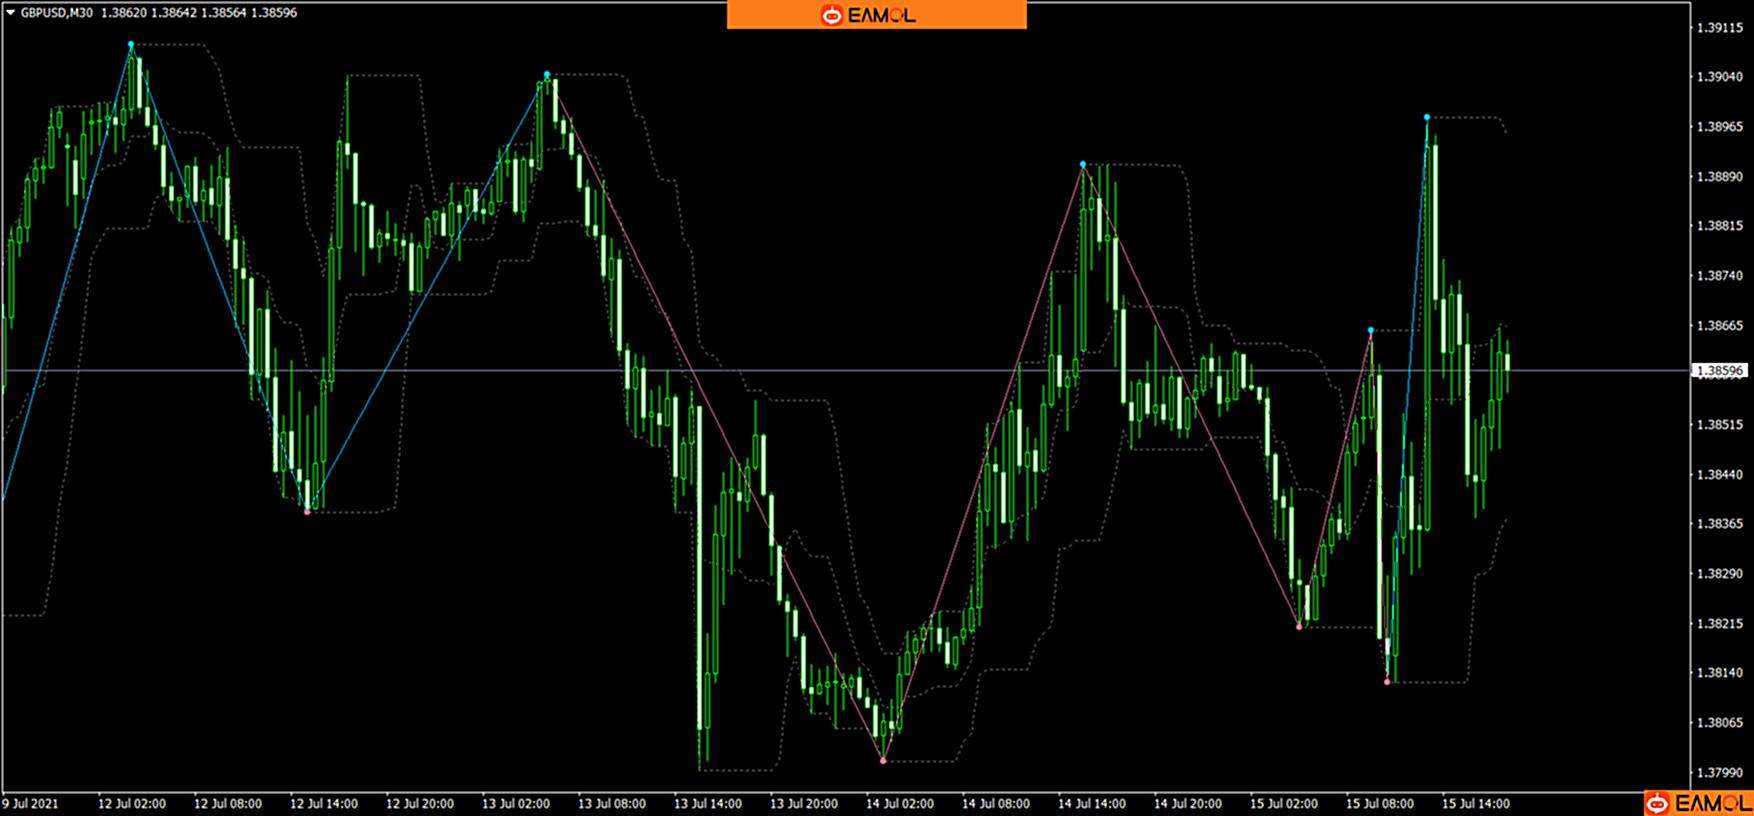Click the 9 Jul 2021 date label
Viewport: 1754px width, 816px height.
(x=30, y=804)
